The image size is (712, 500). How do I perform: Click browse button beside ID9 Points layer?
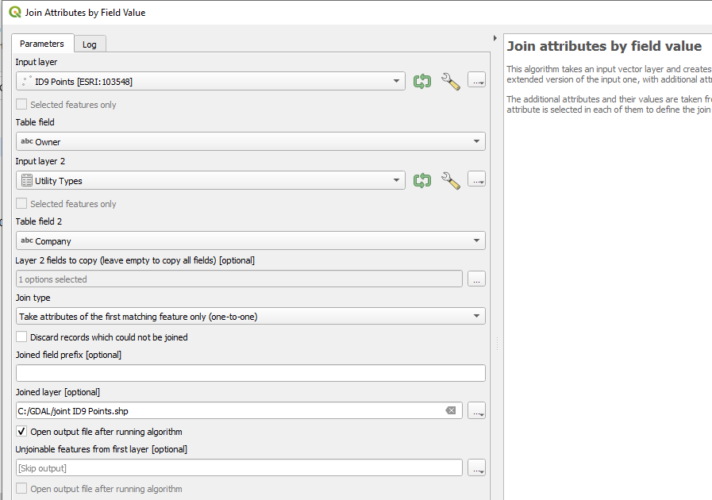click(x=476, y=81)
